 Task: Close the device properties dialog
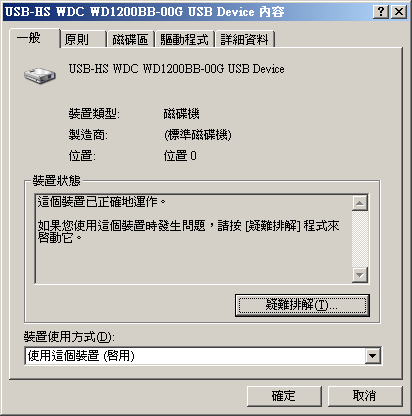(x=399, y=12)
